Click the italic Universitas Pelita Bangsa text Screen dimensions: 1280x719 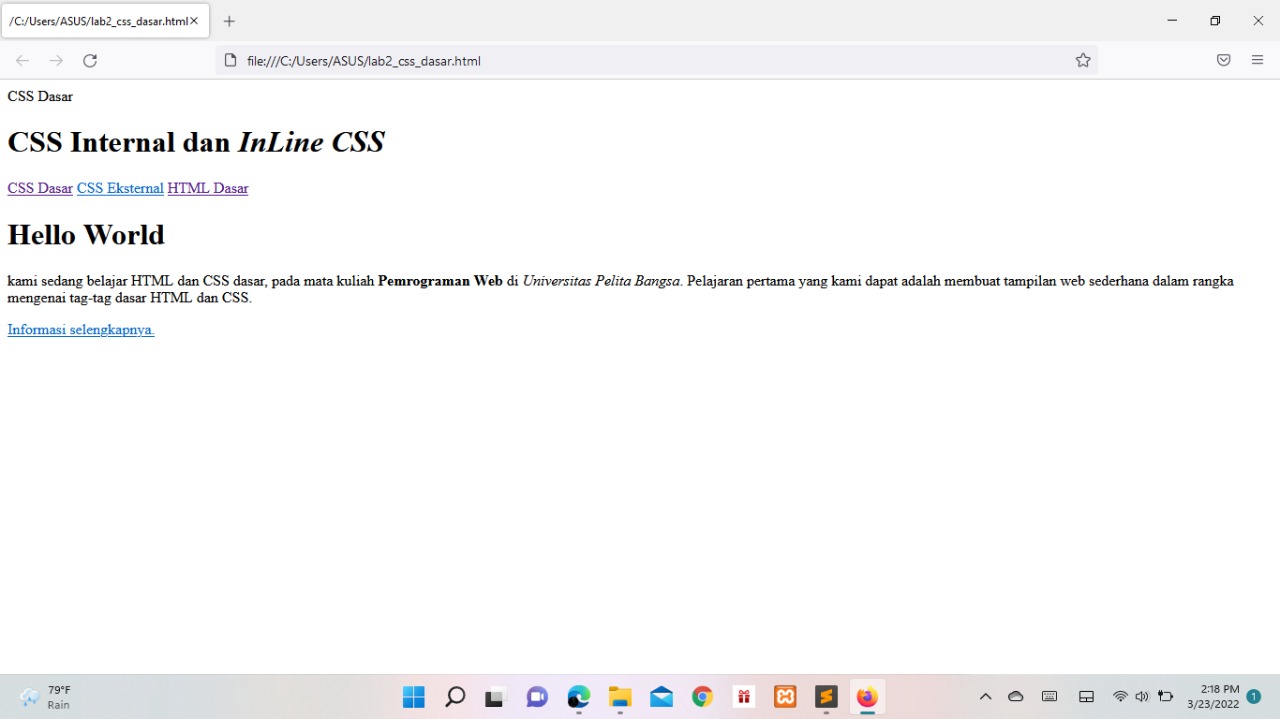tap(601, 281)
